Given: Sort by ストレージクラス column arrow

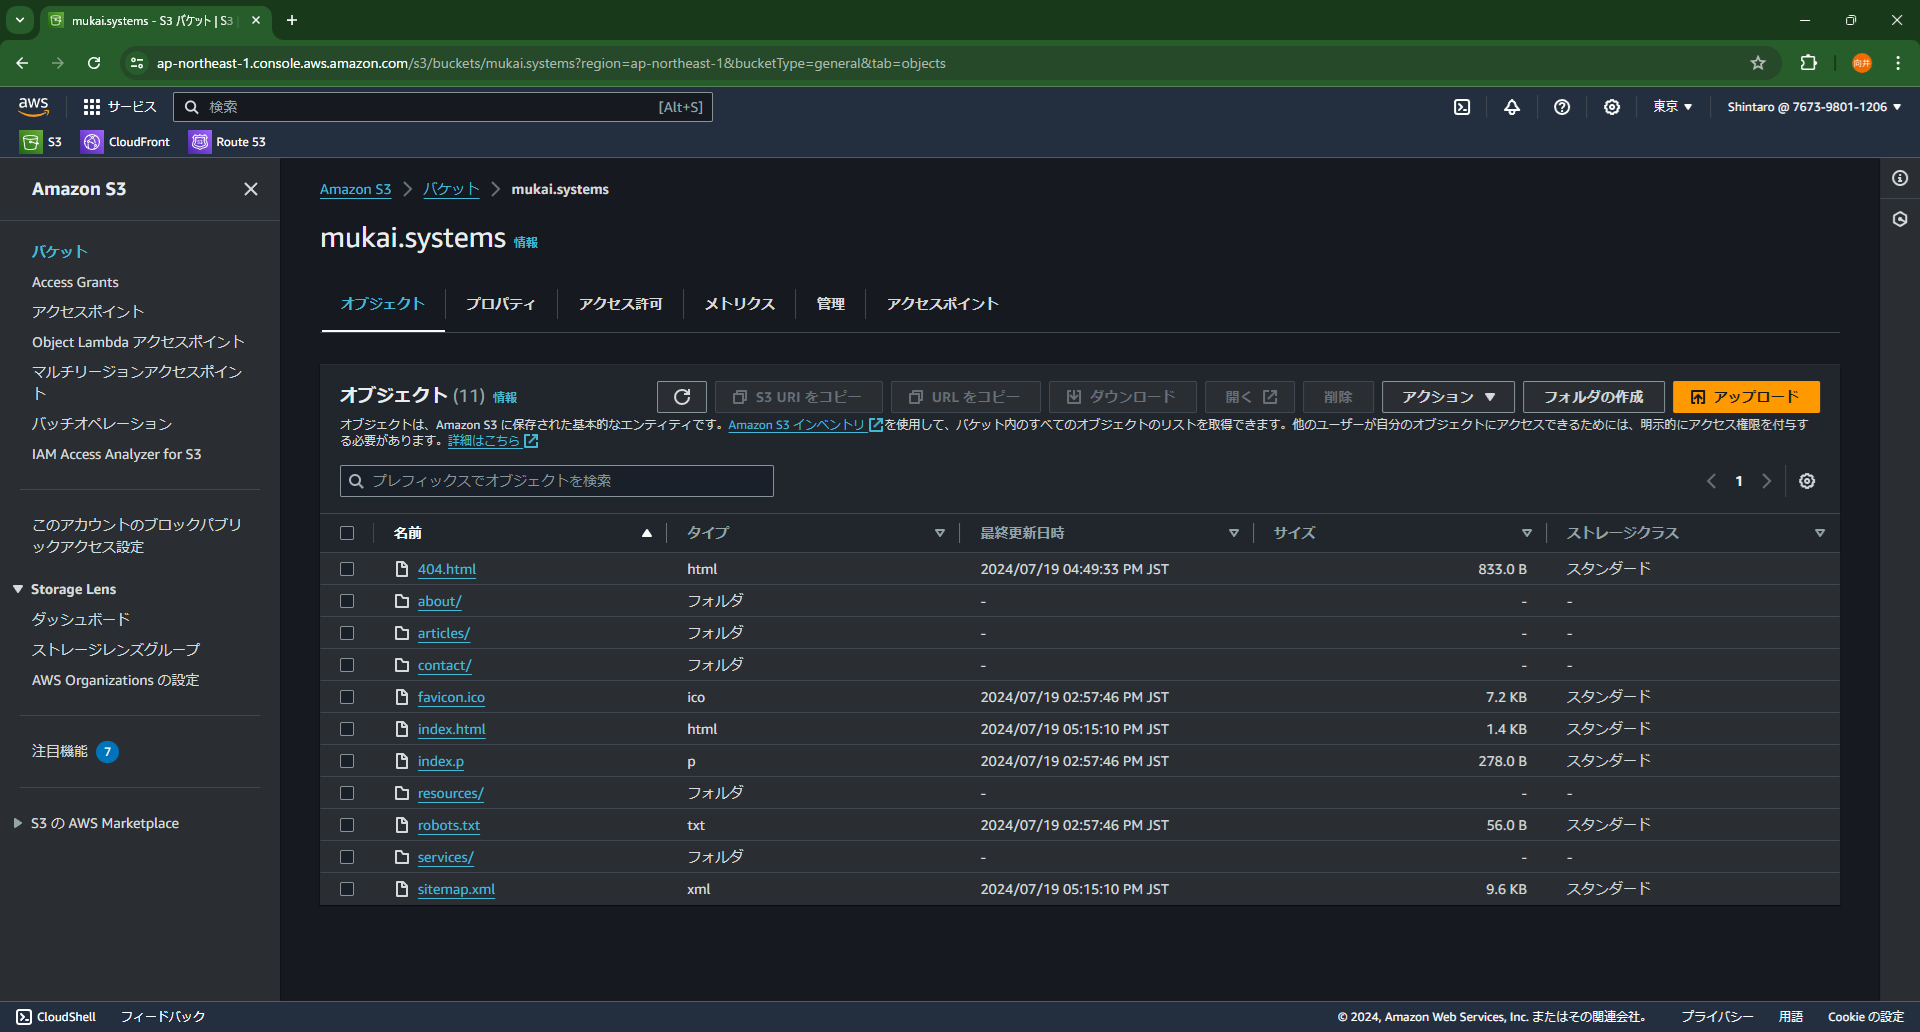Looking at the screenshot, I should [1820, 533].
